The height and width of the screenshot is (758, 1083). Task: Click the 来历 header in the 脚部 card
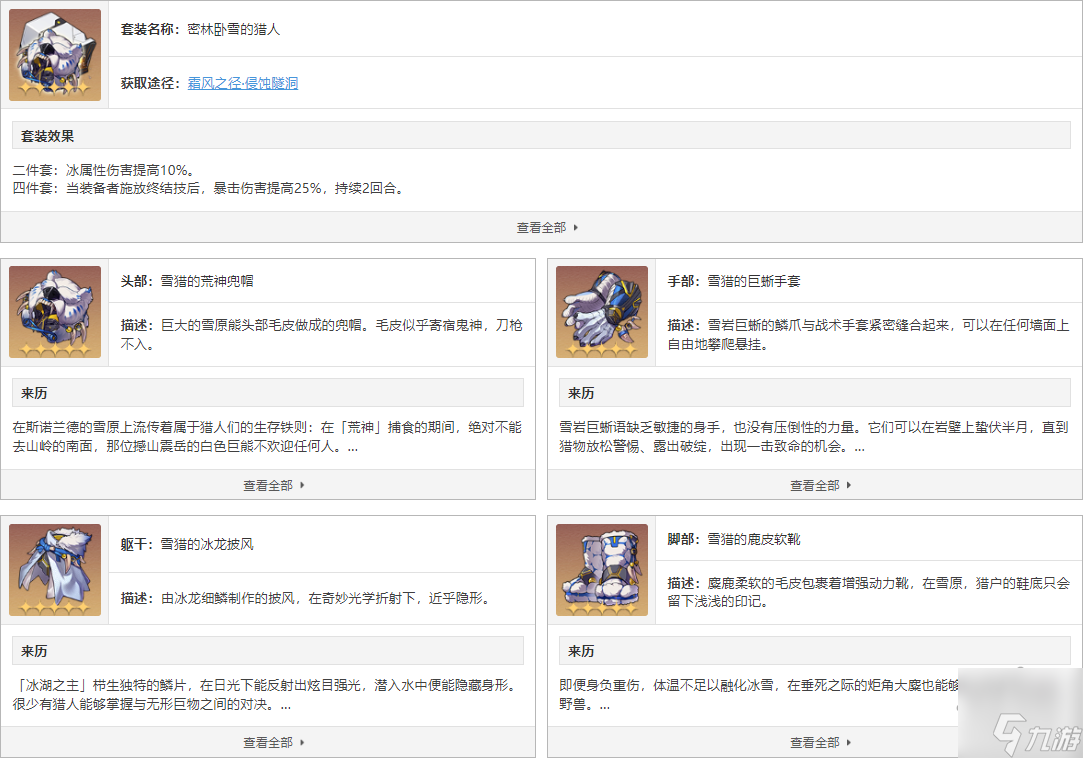click(814, 651)
